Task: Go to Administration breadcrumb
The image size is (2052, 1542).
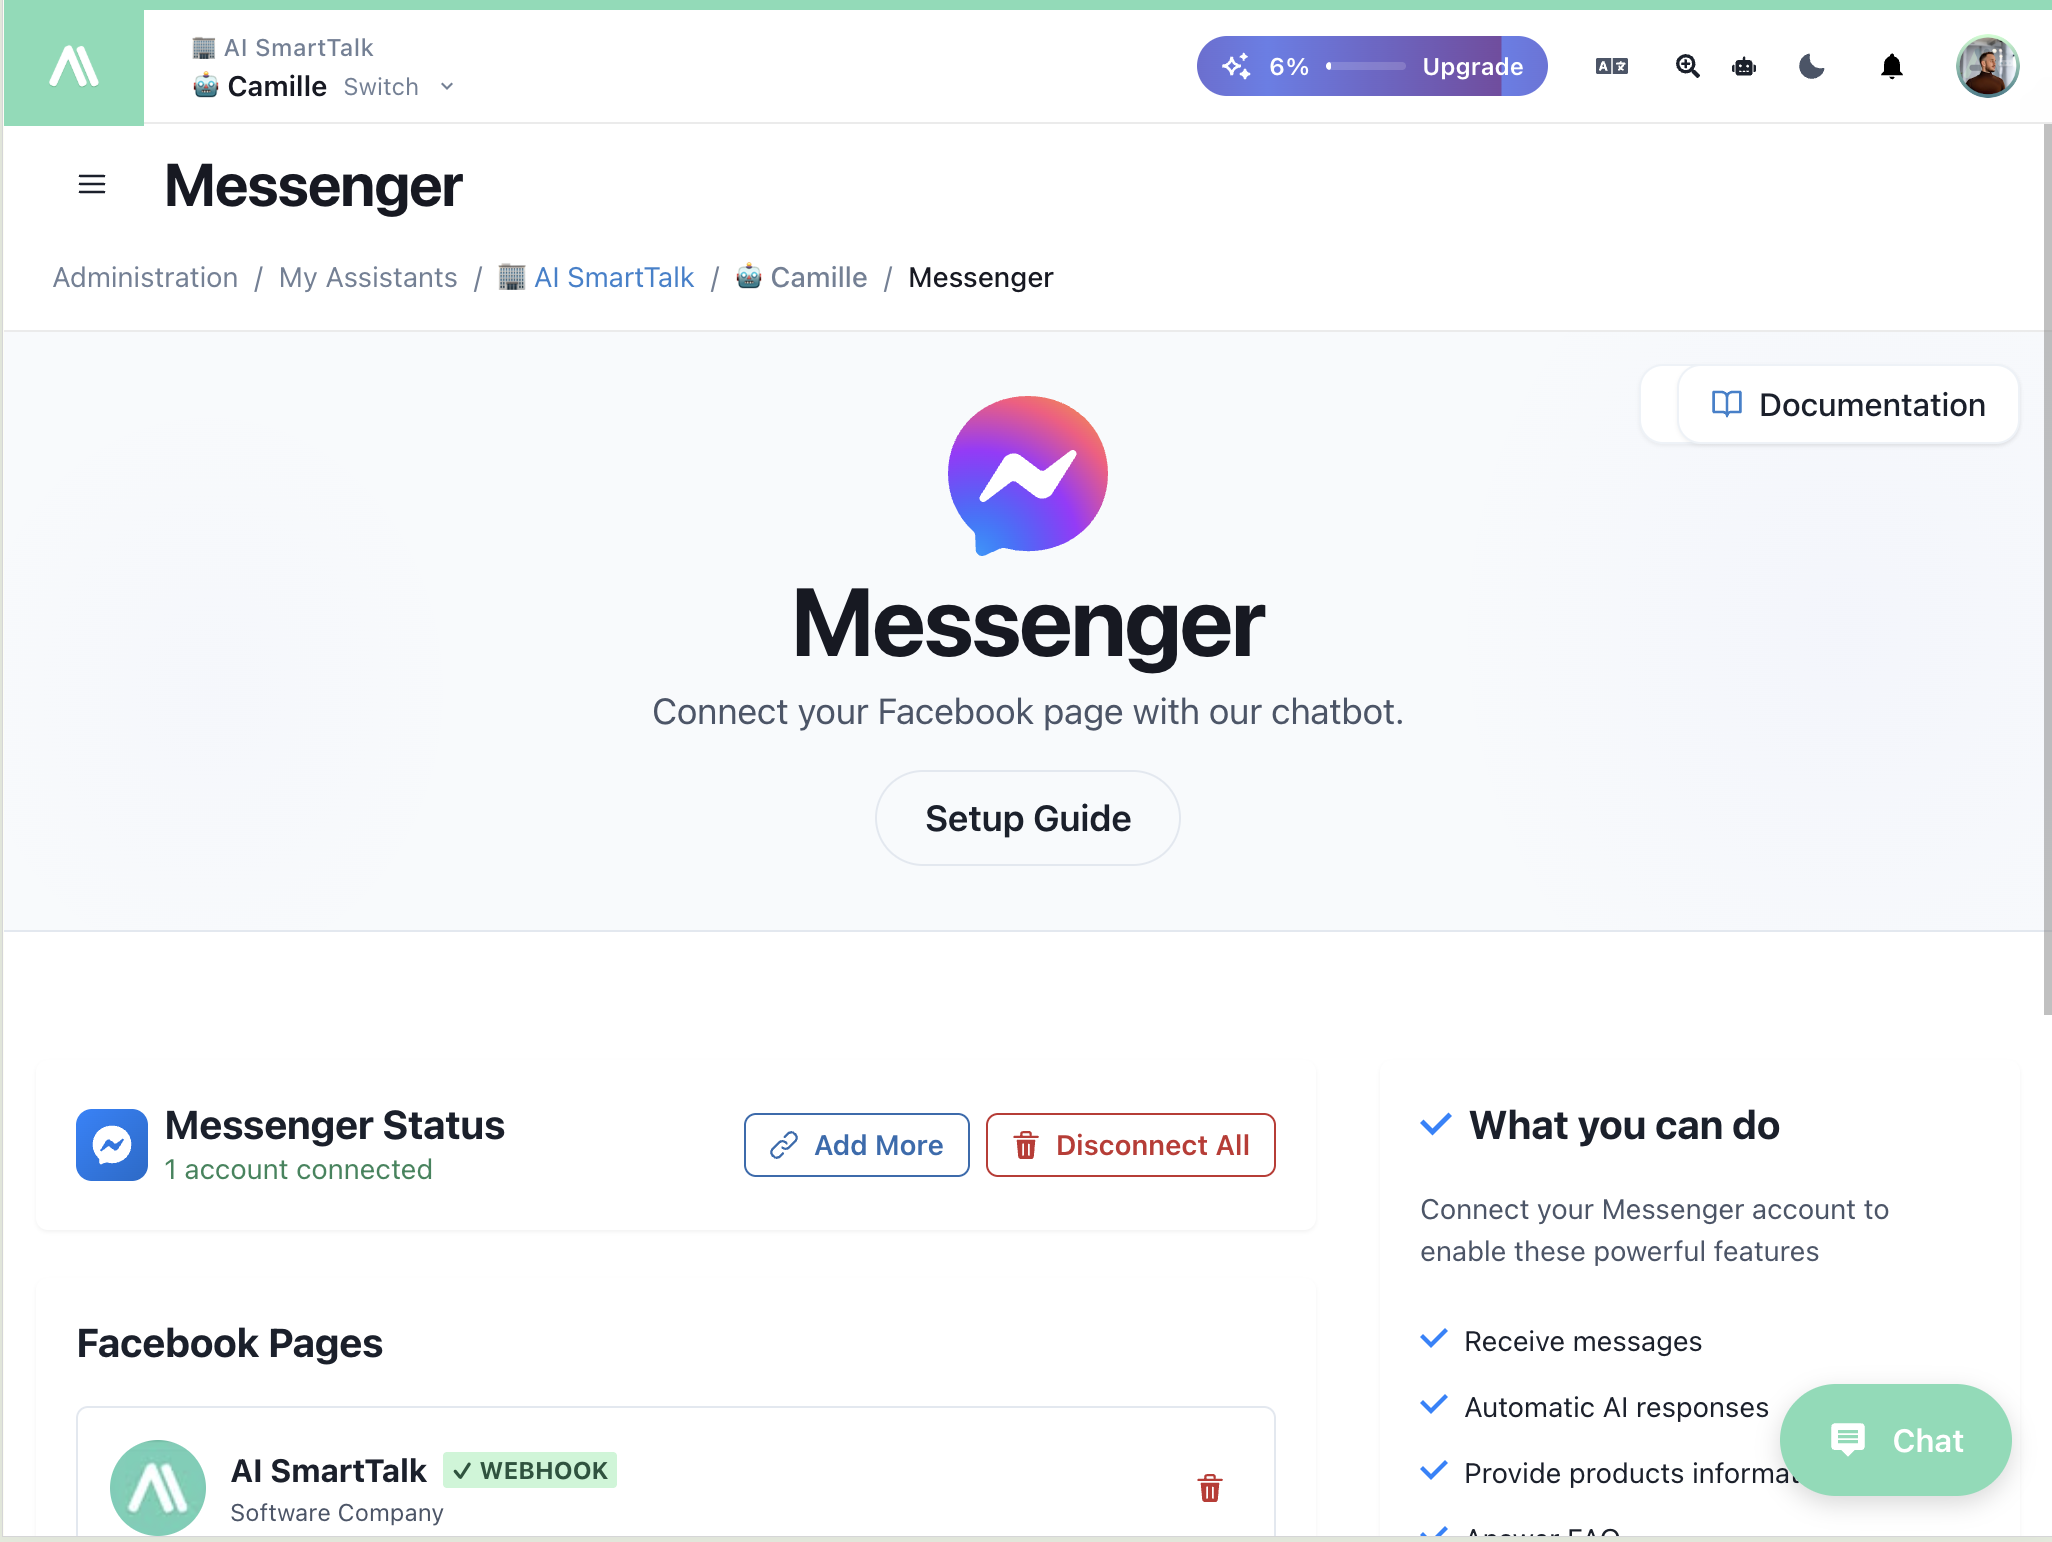Action: point(145,277)
